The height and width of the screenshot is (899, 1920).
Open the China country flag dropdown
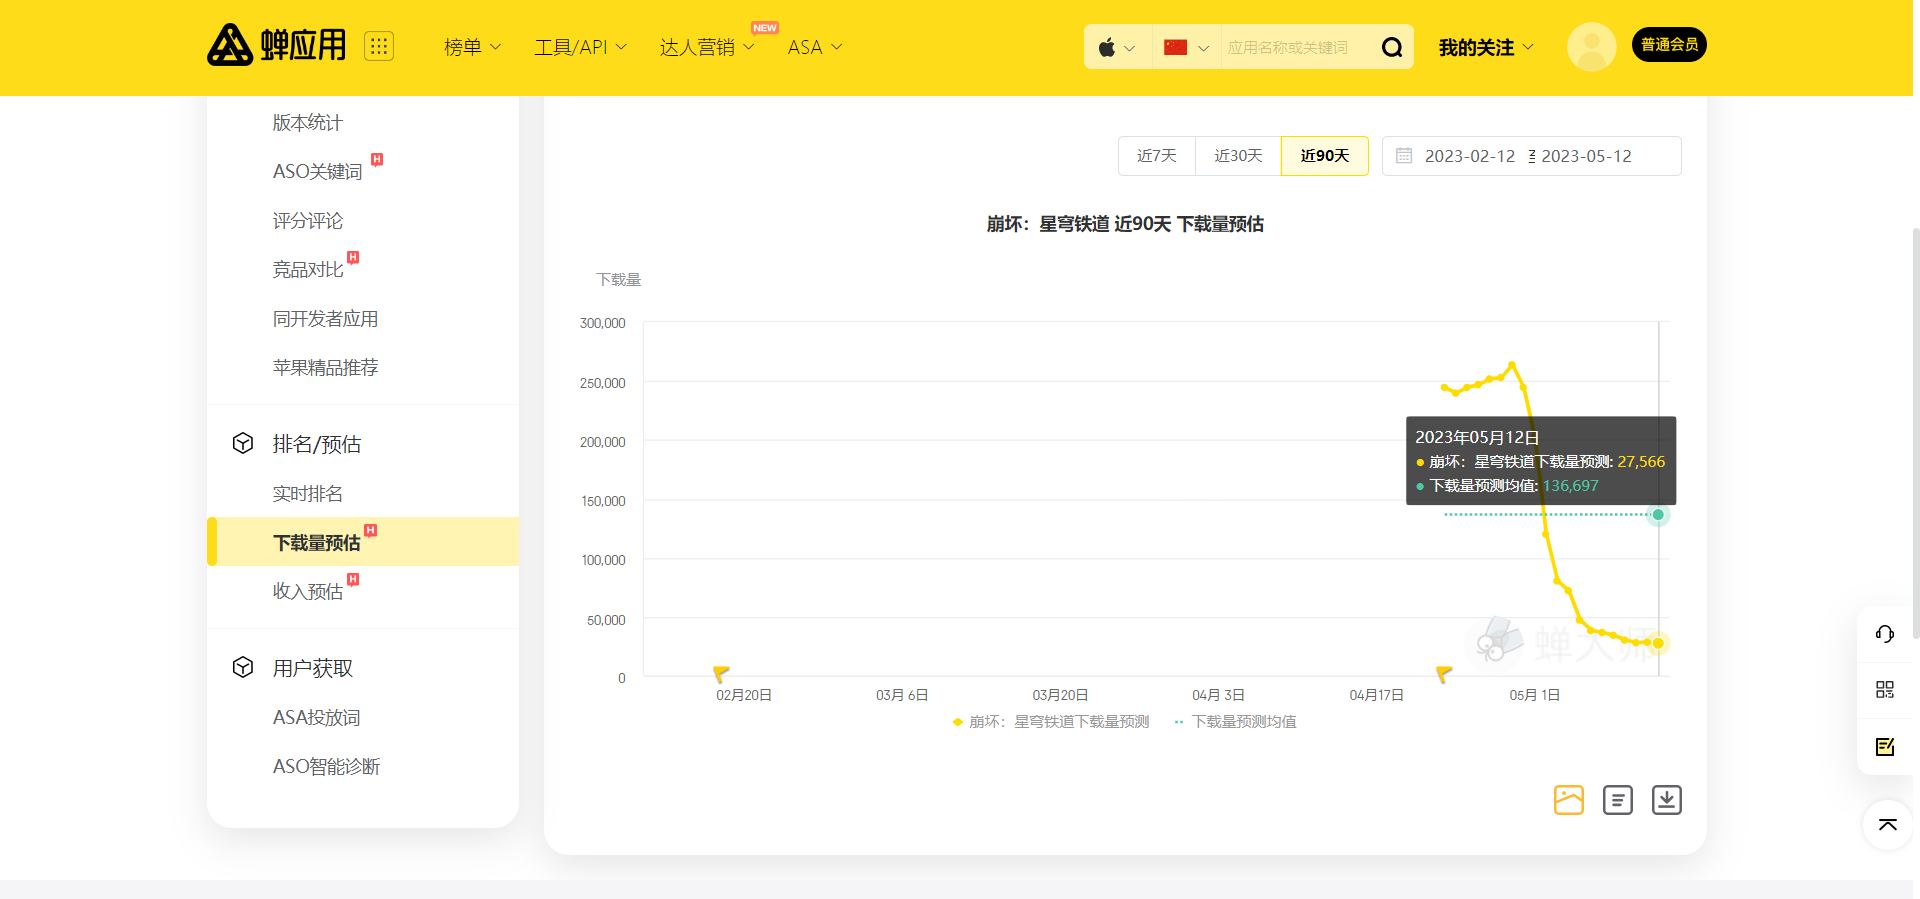(1187, 47)
